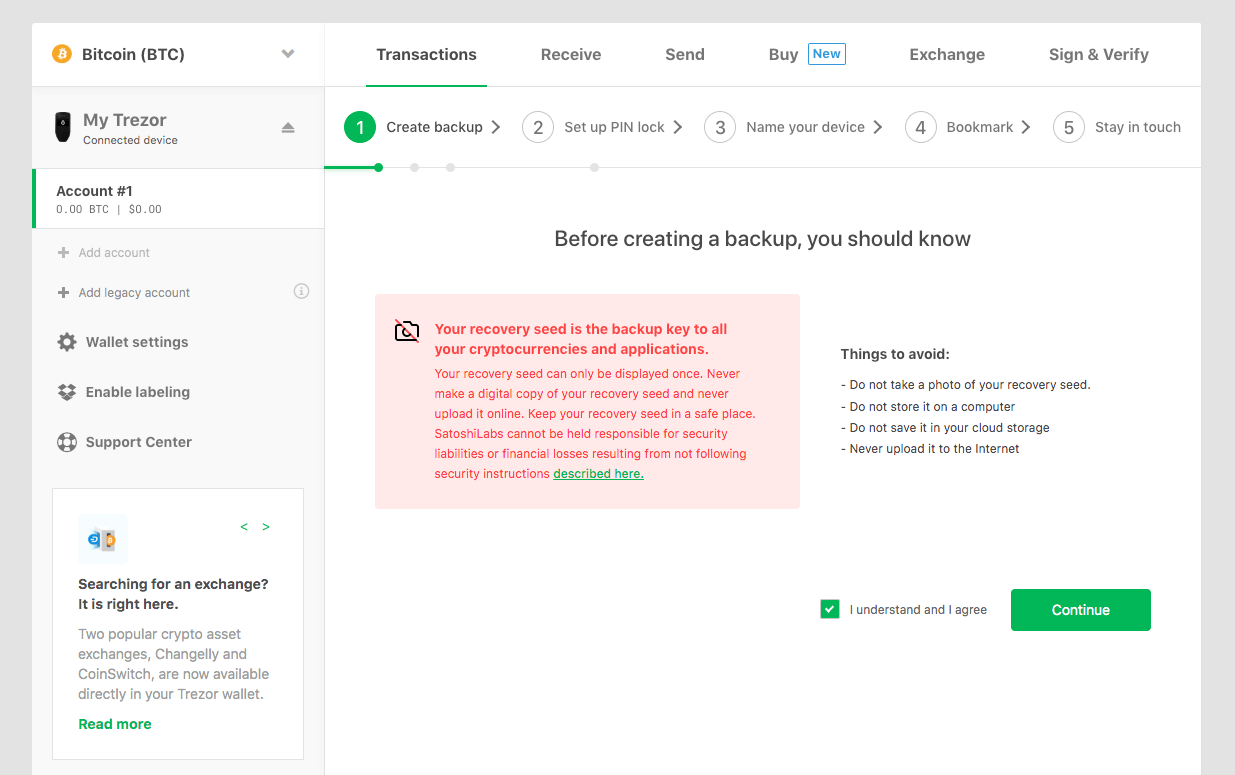Click chevron after Bookmark step
The height and width of the screenshot is (775, 1235).
click(1026, 127)
